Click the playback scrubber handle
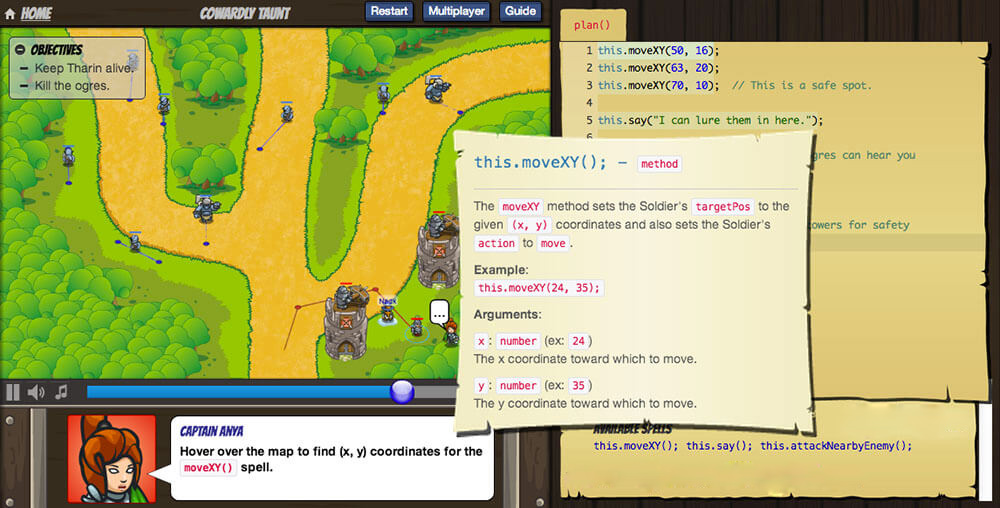Viewport: 1000px width, 508px height. coord(402,392)
